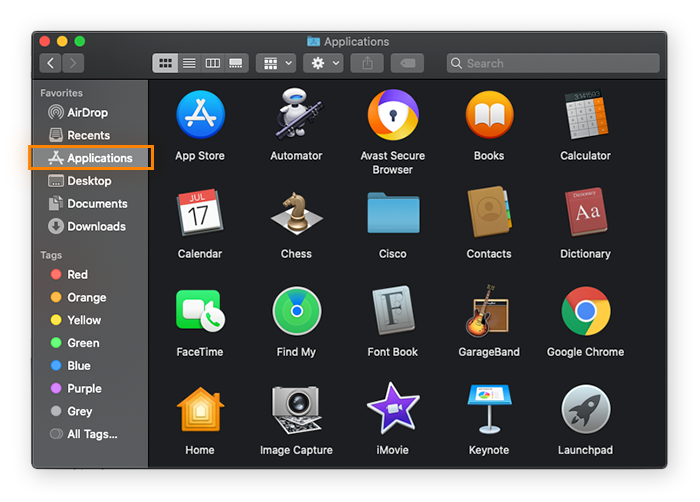Filter by the Orange tag
The width and height of the screenshot is (700, 502).
pos(91,297)
